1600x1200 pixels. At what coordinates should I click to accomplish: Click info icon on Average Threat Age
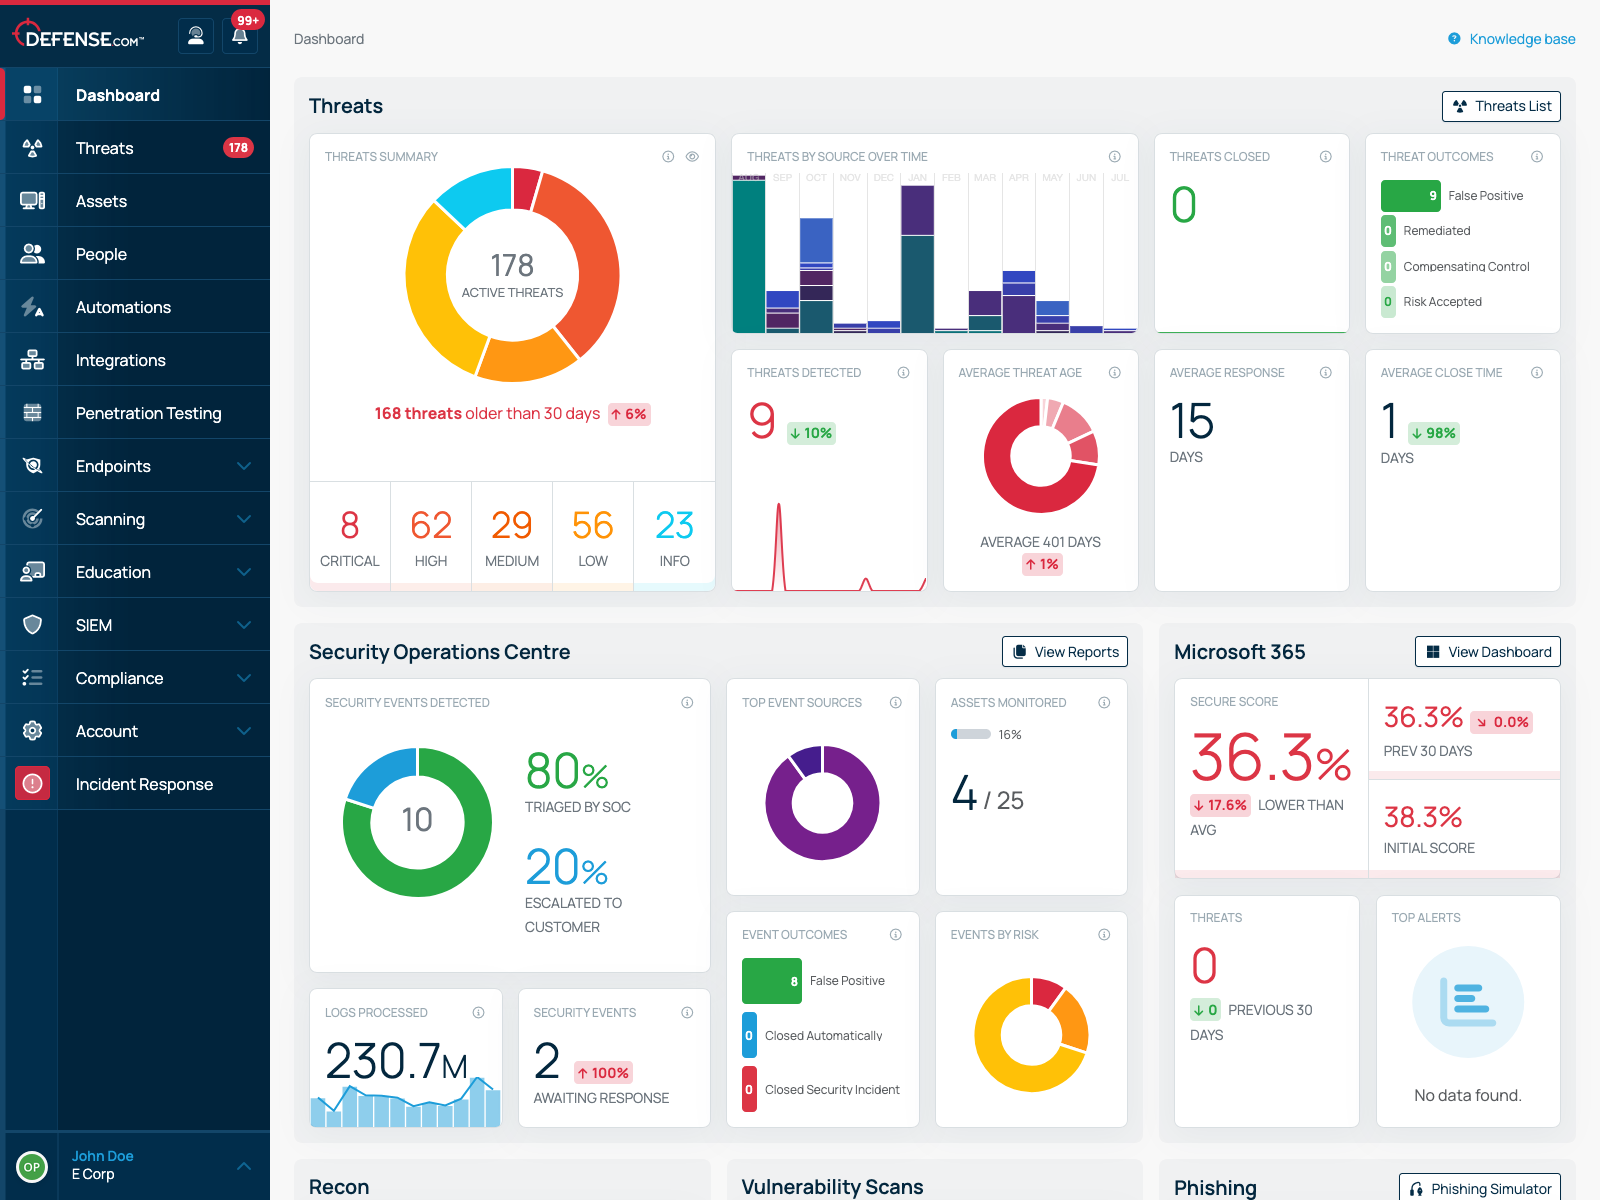[x=1114, y=373]
